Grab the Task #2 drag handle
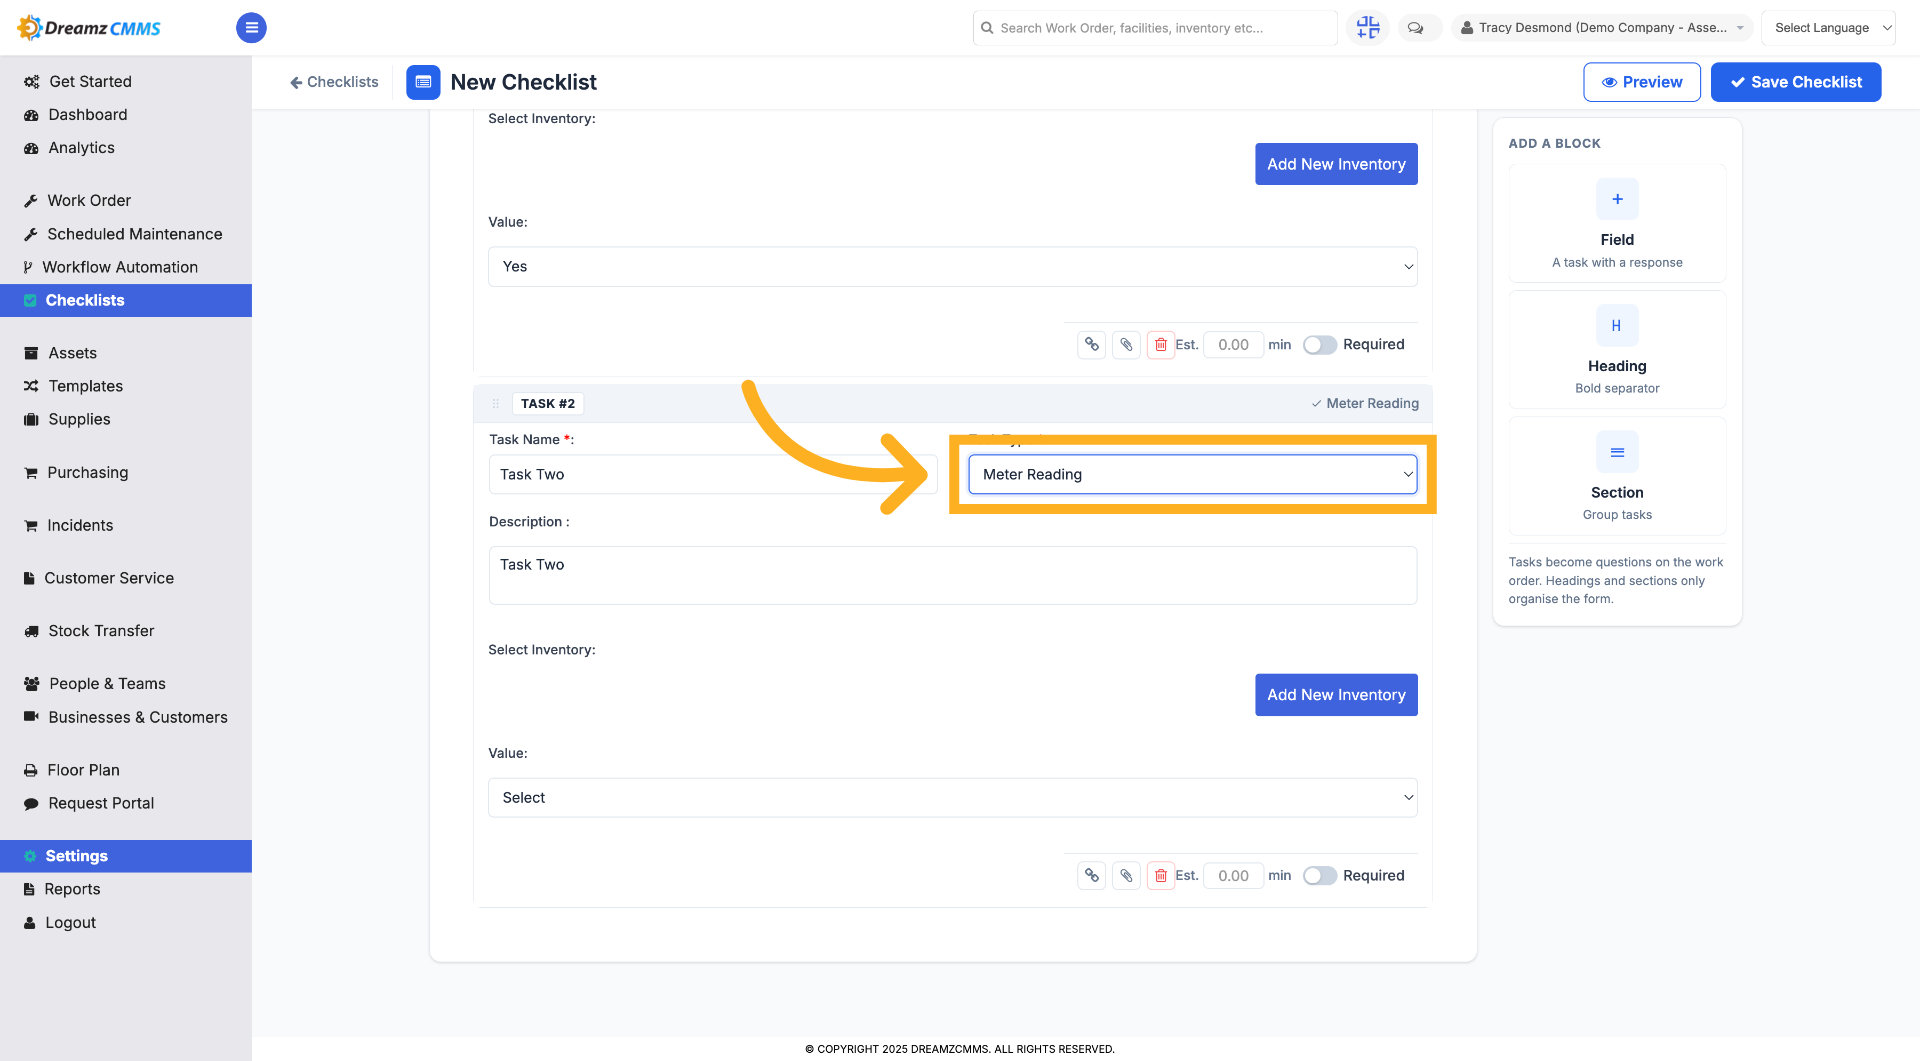1920x1061 pixels. pyautogui.click(x=495, y=404)
